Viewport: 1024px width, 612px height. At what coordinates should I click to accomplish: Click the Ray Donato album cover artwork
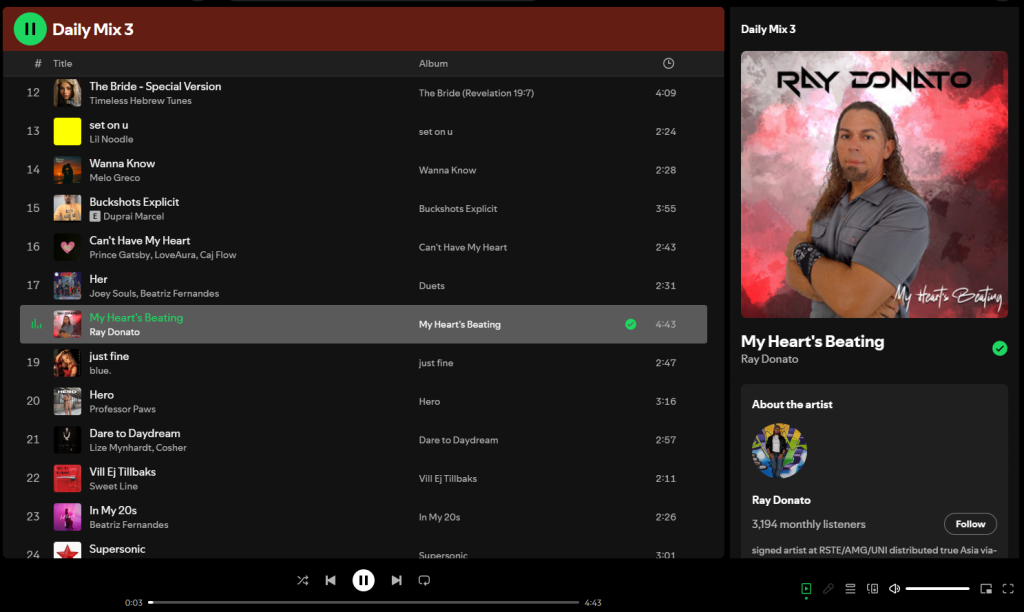pyautogui.click(x=873, y=184)
